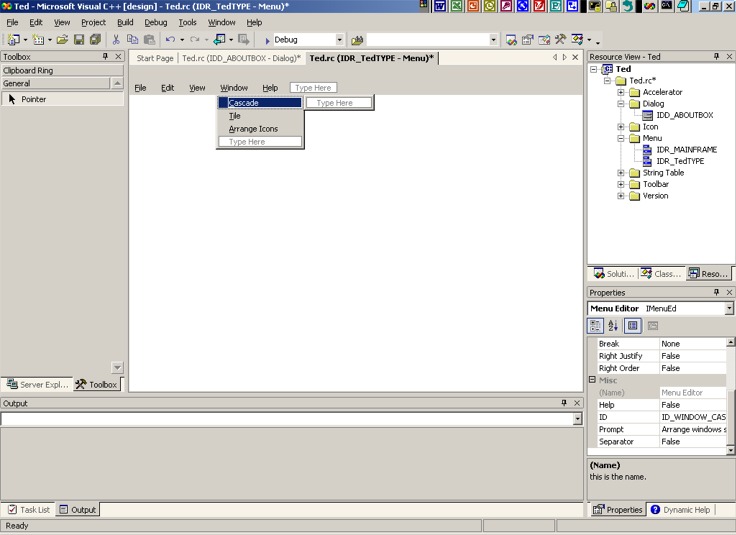Viewport: 736px width, 535px height.
Task: Open the Output pane source dropdown
Action: [x=577, y=419]
